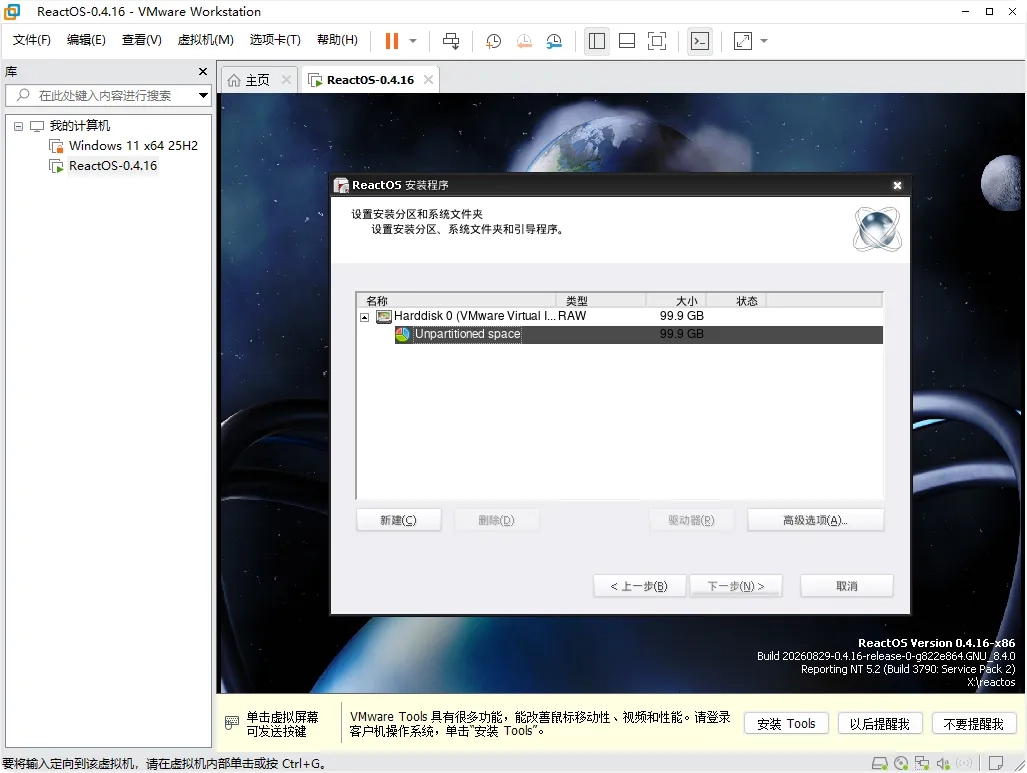The image size is (1027, 773).
Task: Open the power options dropdown beside pause
Action: tap(413, 41)
